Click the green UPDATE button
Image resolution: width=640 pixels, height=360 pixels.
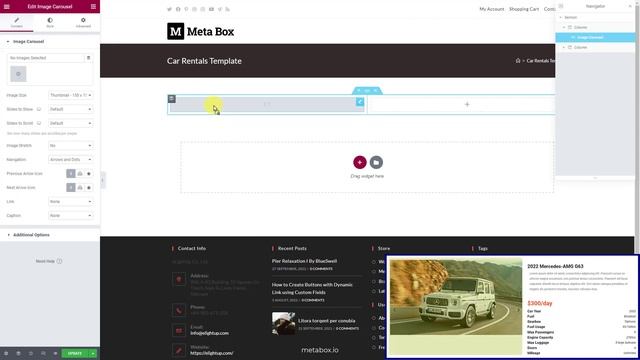75,353
